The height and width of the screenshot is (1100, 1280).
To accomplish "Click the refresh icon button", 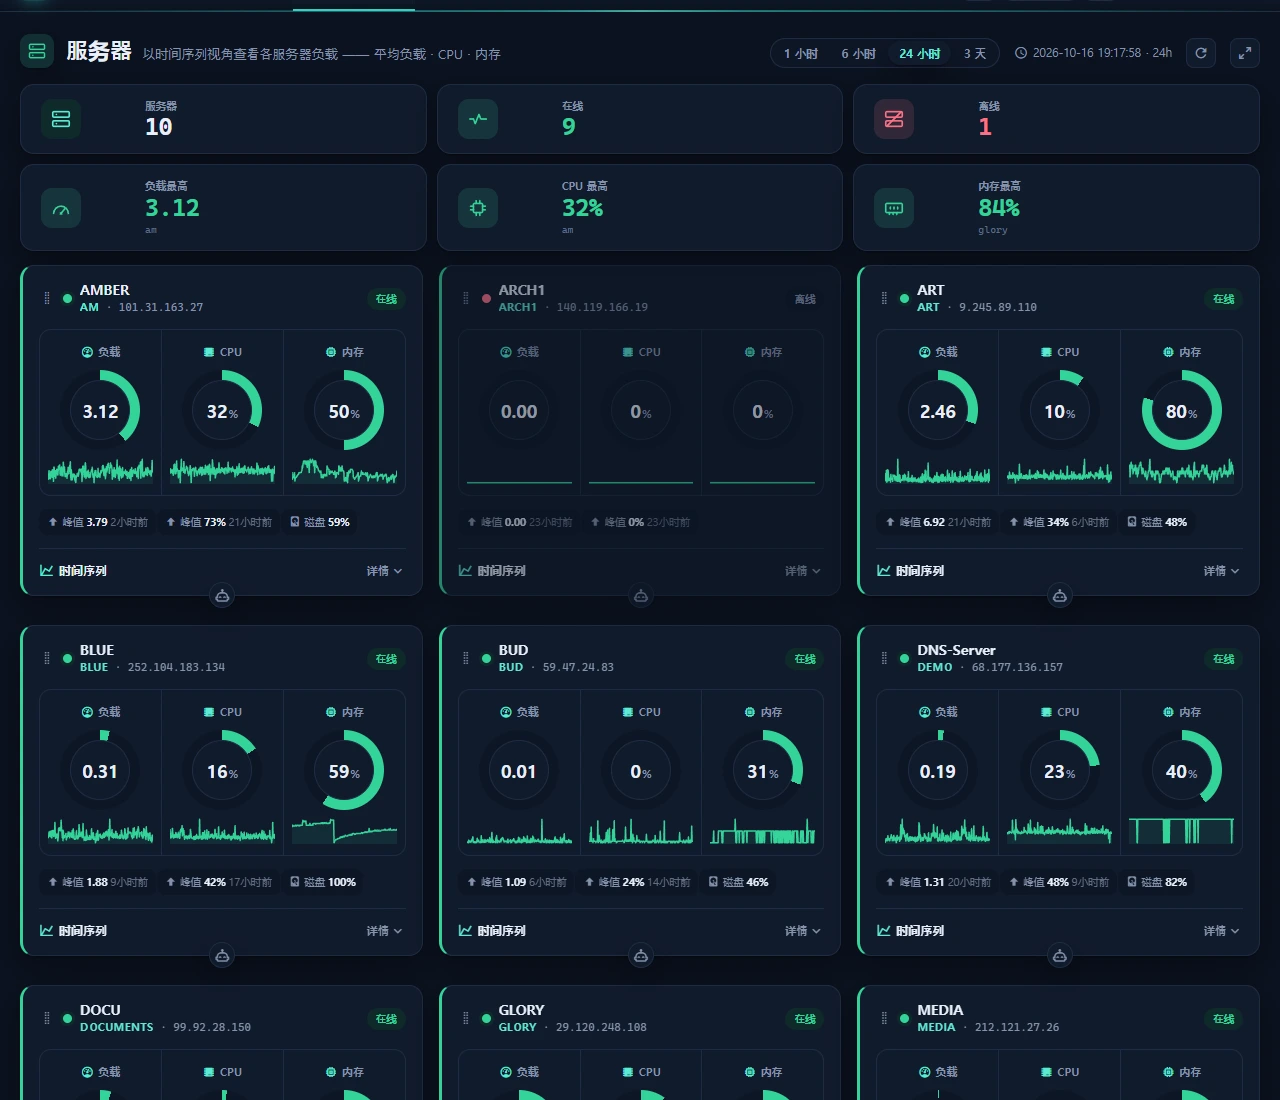I will [1201, 53].
